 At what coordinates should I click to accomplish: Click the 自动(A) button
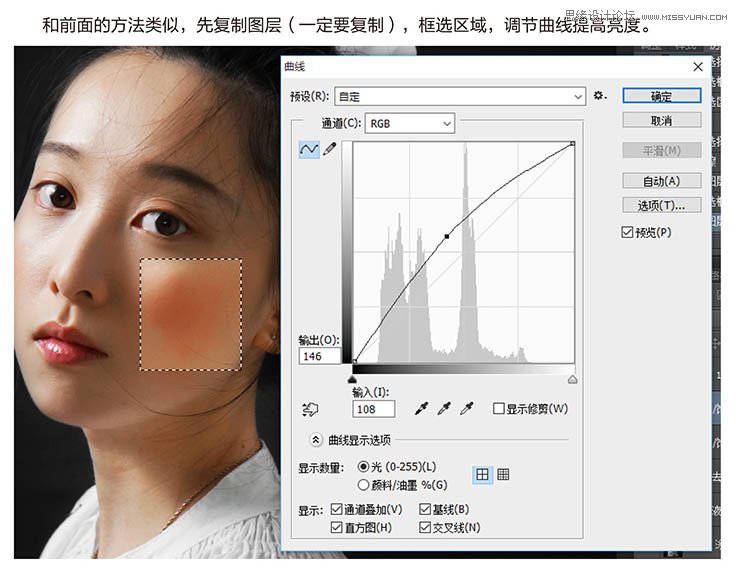click(x=661, y=181)
